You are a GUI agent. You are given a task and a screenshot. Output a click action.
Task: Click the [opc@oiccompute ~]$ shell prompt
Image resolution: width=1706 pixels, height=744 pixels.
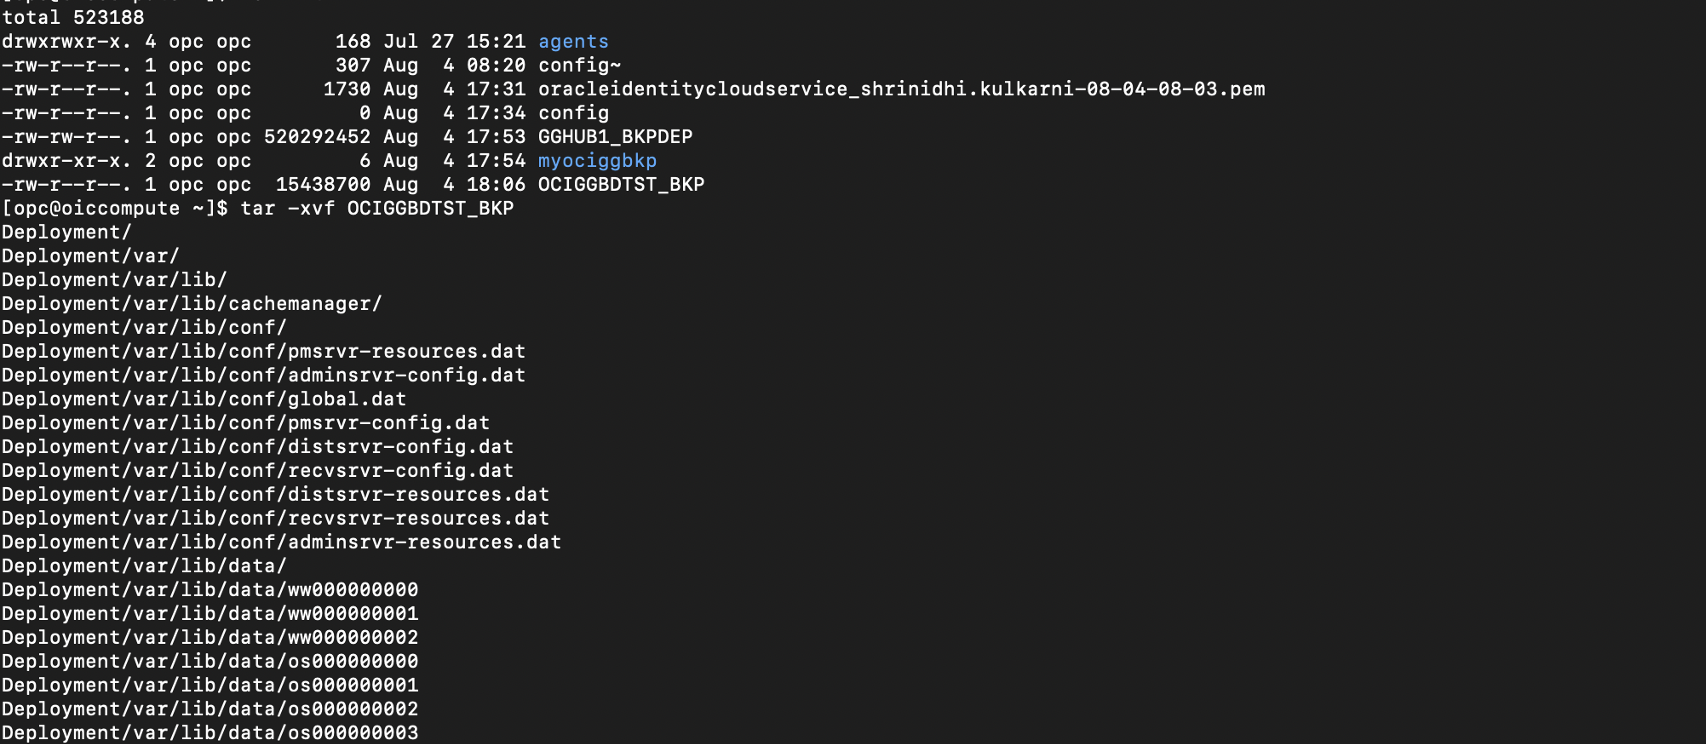point(115,208)
